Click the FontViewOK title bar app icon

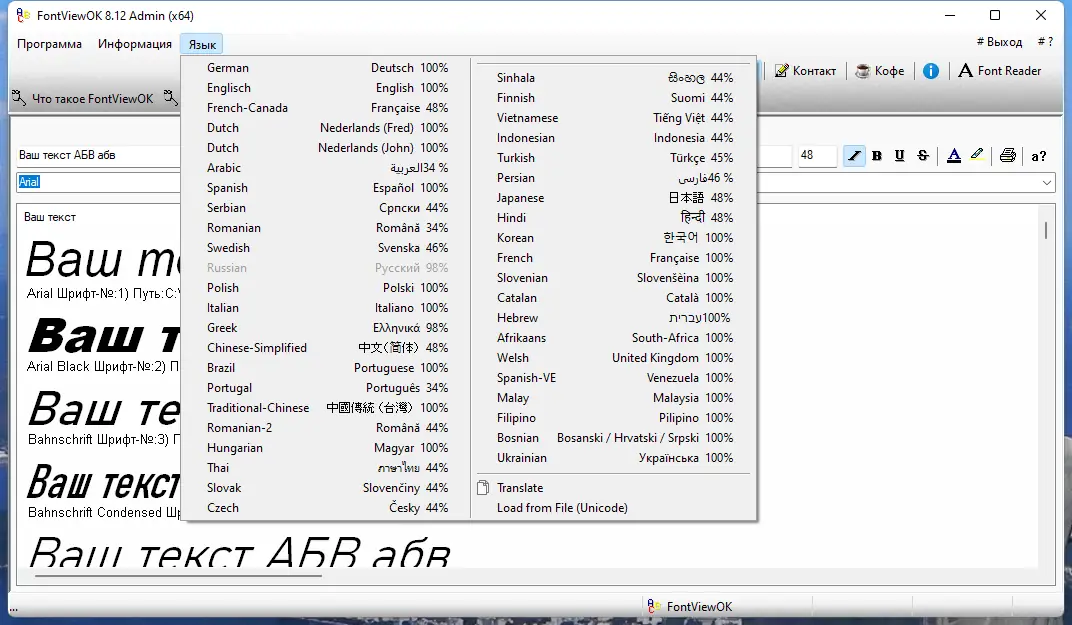coord(23,15)
